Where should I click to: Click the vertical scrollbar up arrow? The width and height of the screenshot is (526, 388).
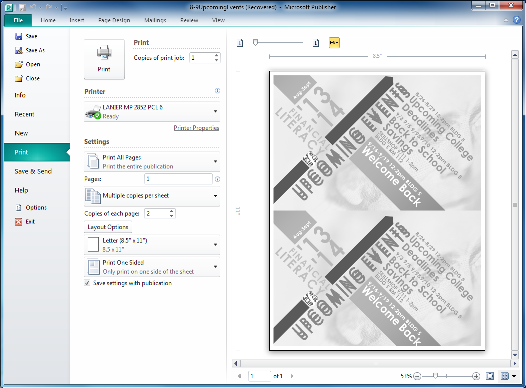click(515, 55)
